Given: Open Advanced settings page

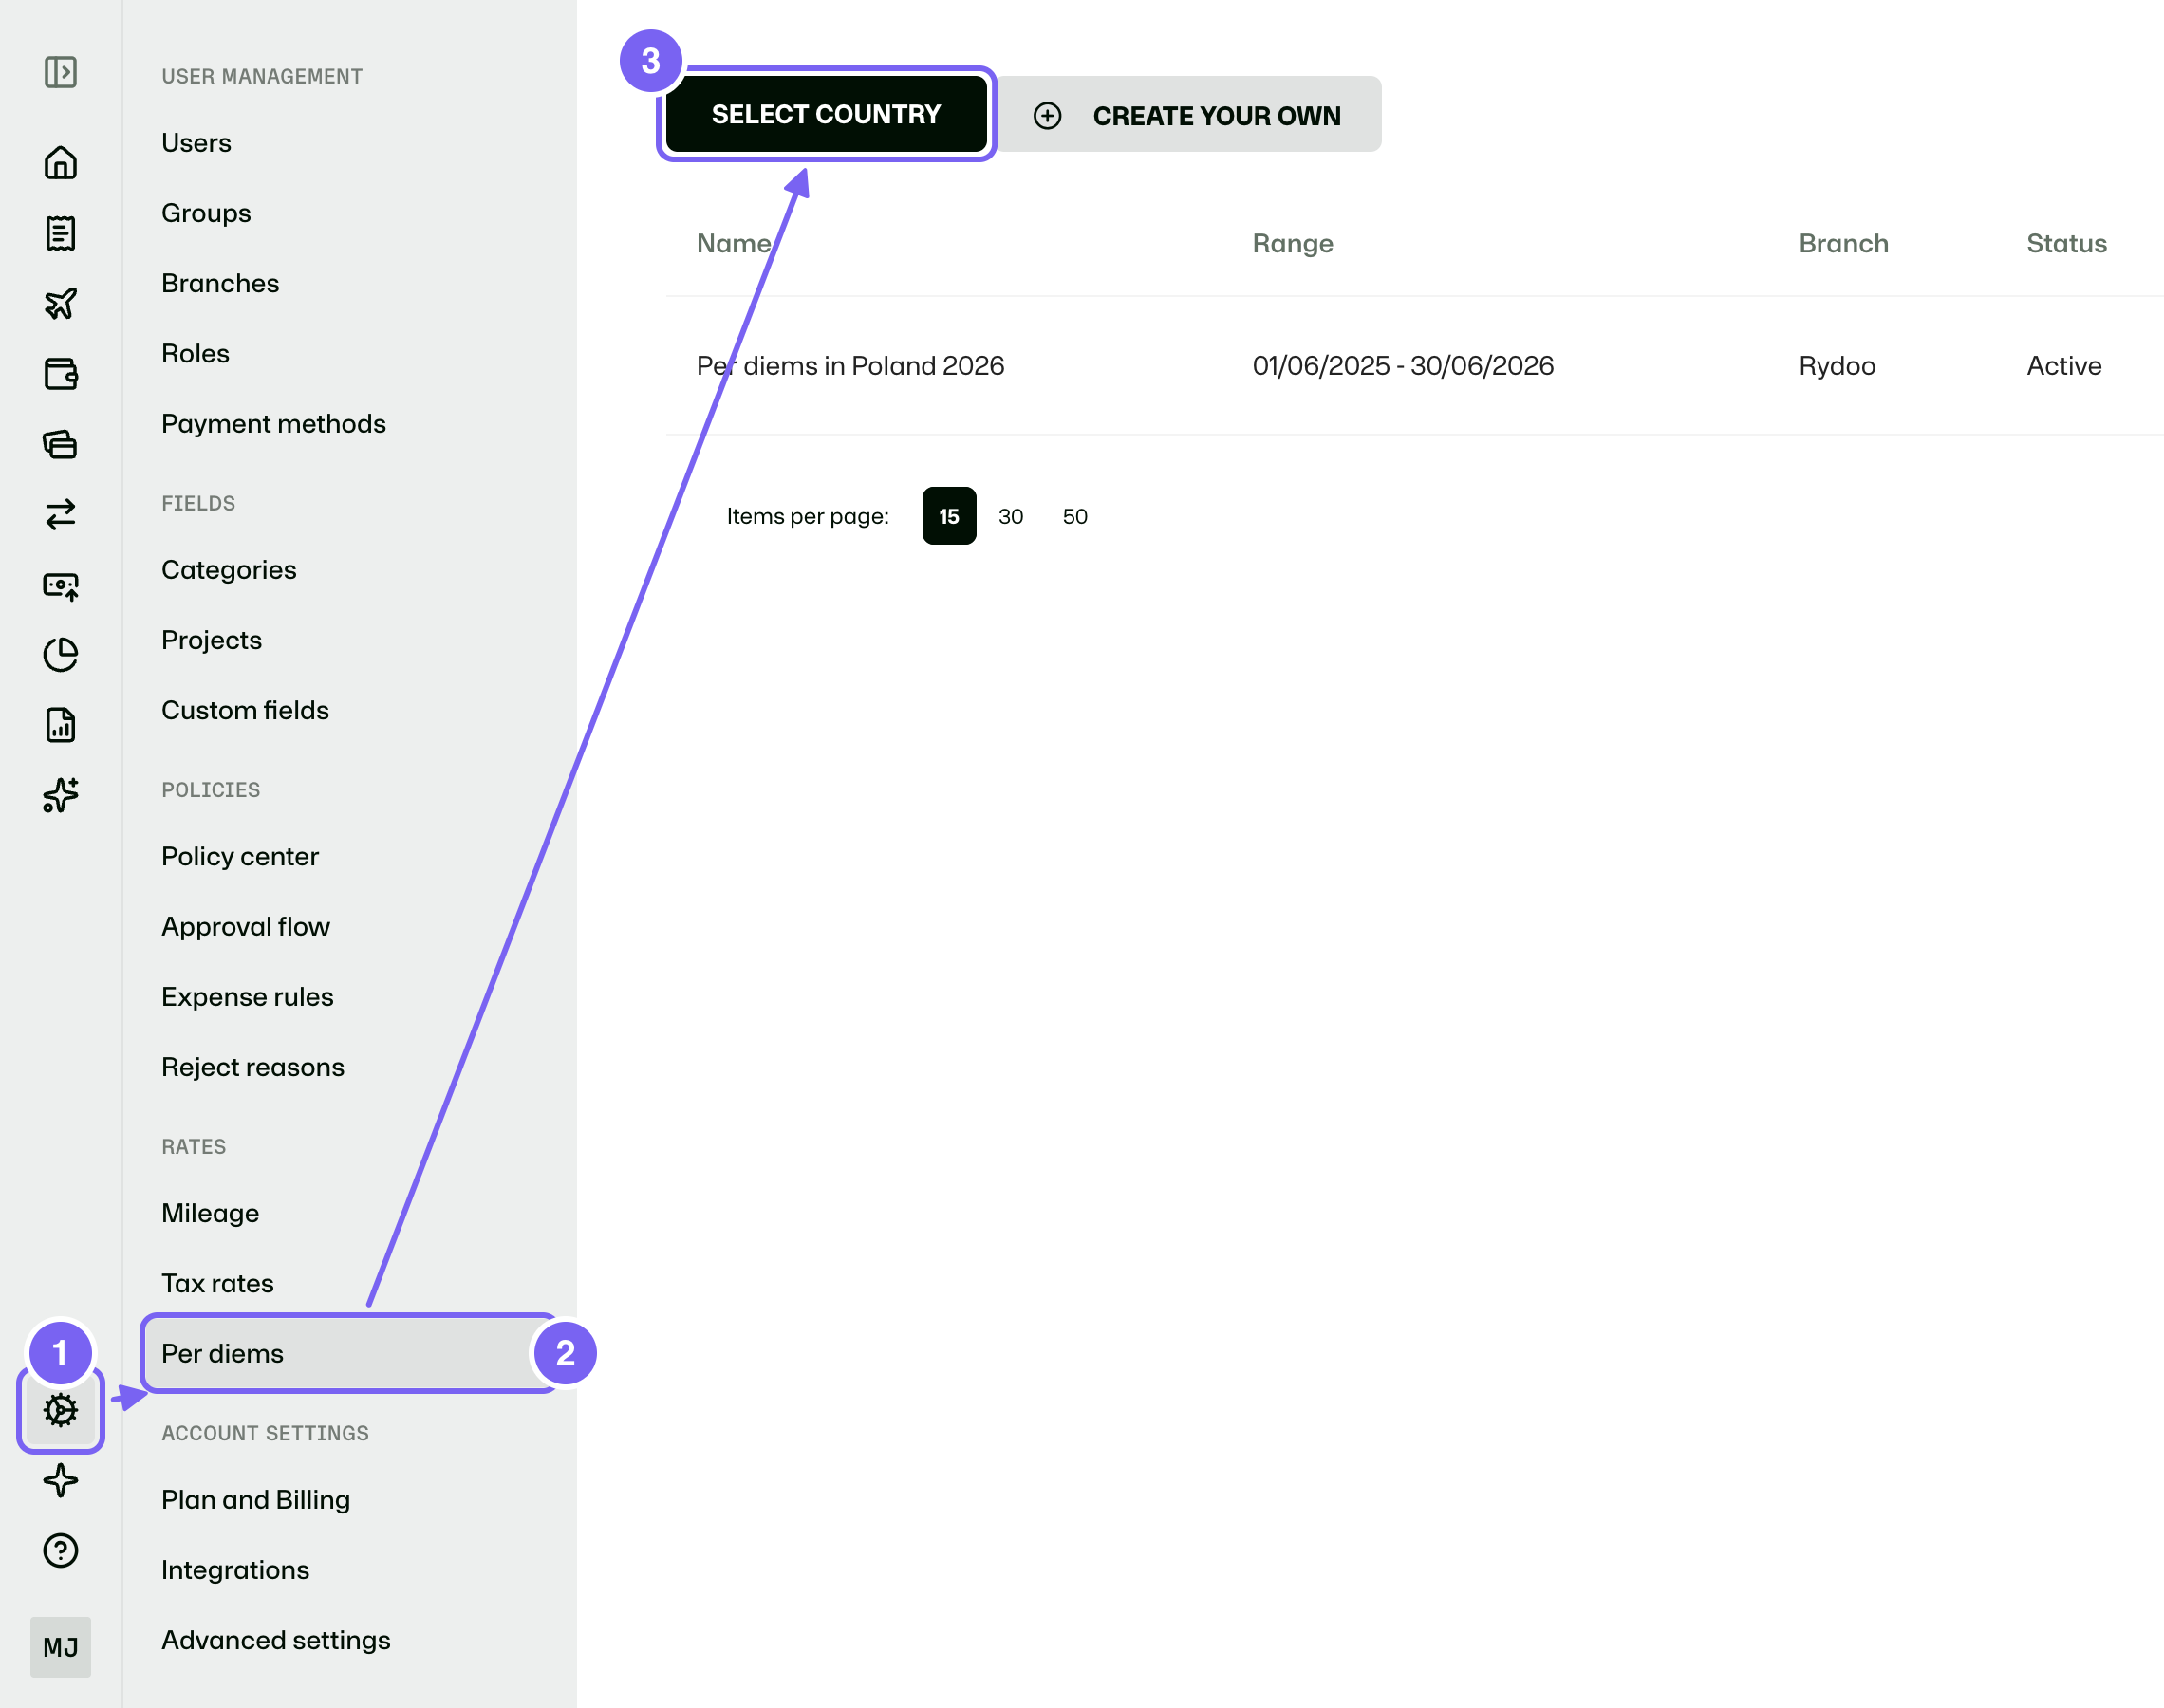Looking at the screenshot, I should click(275, 1640).
